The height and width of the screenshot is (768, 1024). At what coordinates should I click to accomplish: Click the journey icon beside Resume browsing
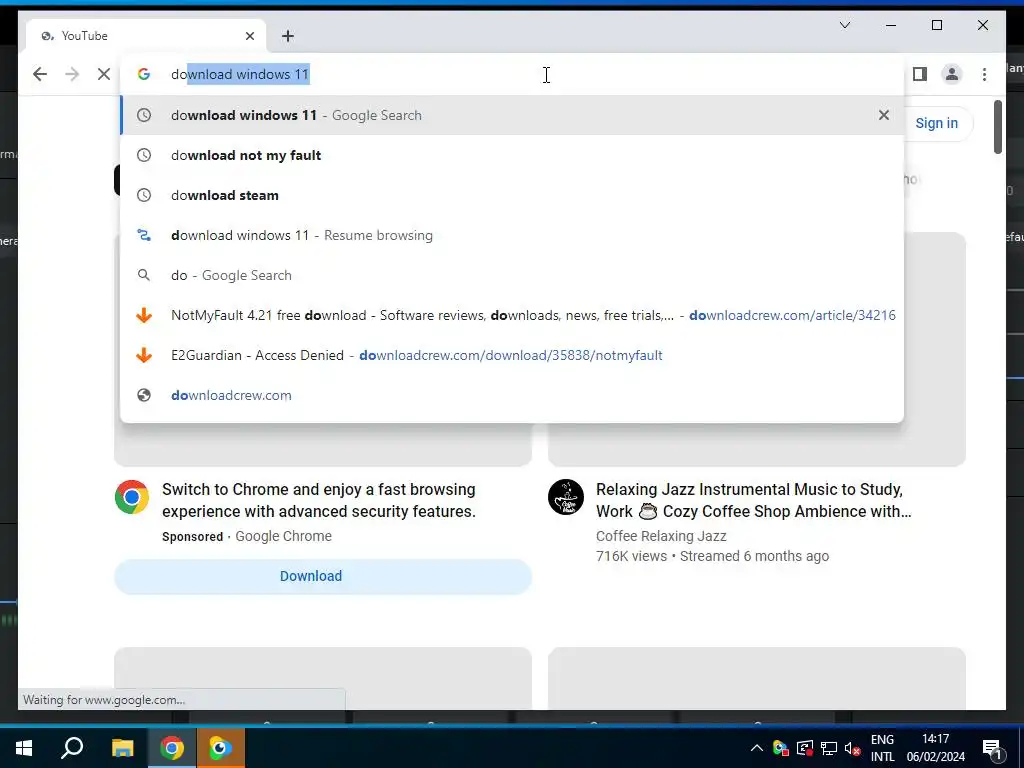(144, 235)
